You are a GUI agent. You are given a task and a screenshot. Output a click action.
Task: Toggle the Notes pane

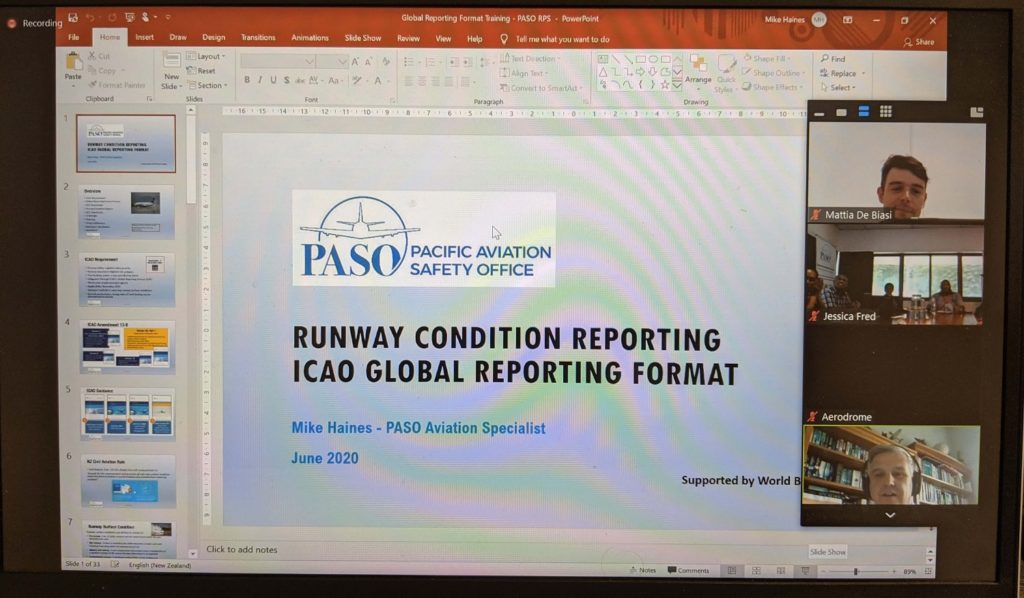pyautogui.click(x=643, y=570)
